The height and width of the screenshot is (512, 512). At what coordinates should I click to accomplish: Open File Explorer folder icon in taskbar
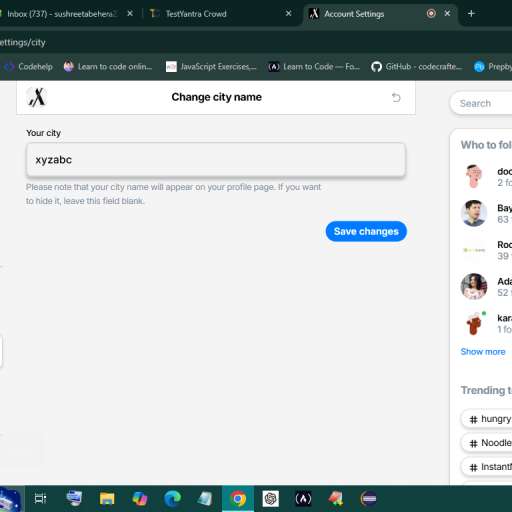(107, 499)
